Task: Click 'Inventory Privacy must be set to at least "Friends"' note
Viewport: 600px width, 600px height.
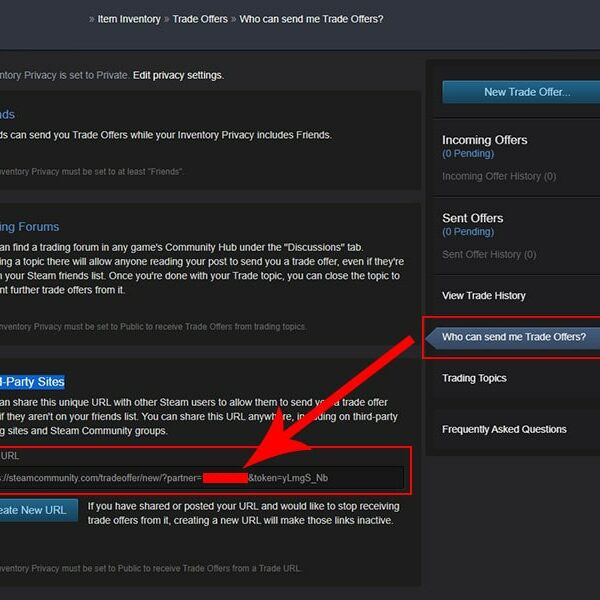Action: pos(92,172)
